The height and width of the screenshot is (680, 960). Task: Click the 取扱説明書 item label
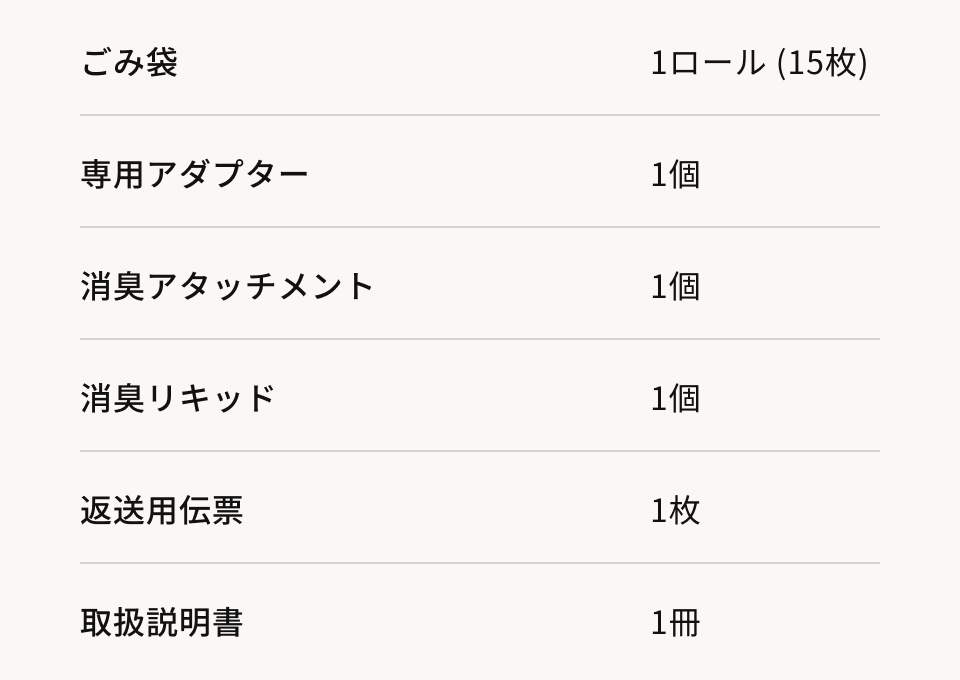tap(162, 622)
